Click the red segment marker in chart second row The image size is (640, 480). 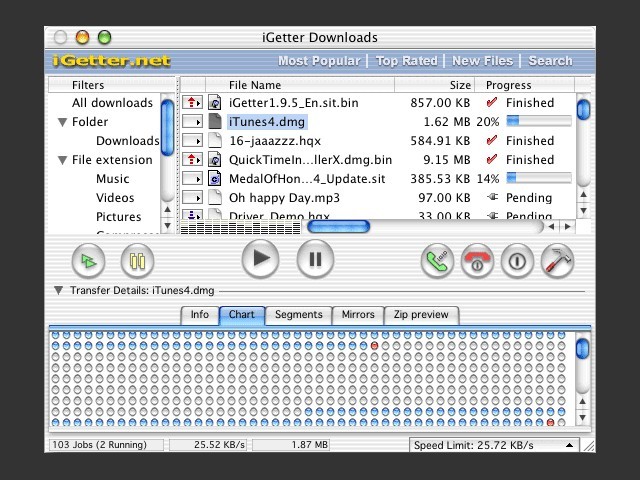[374, 346]
